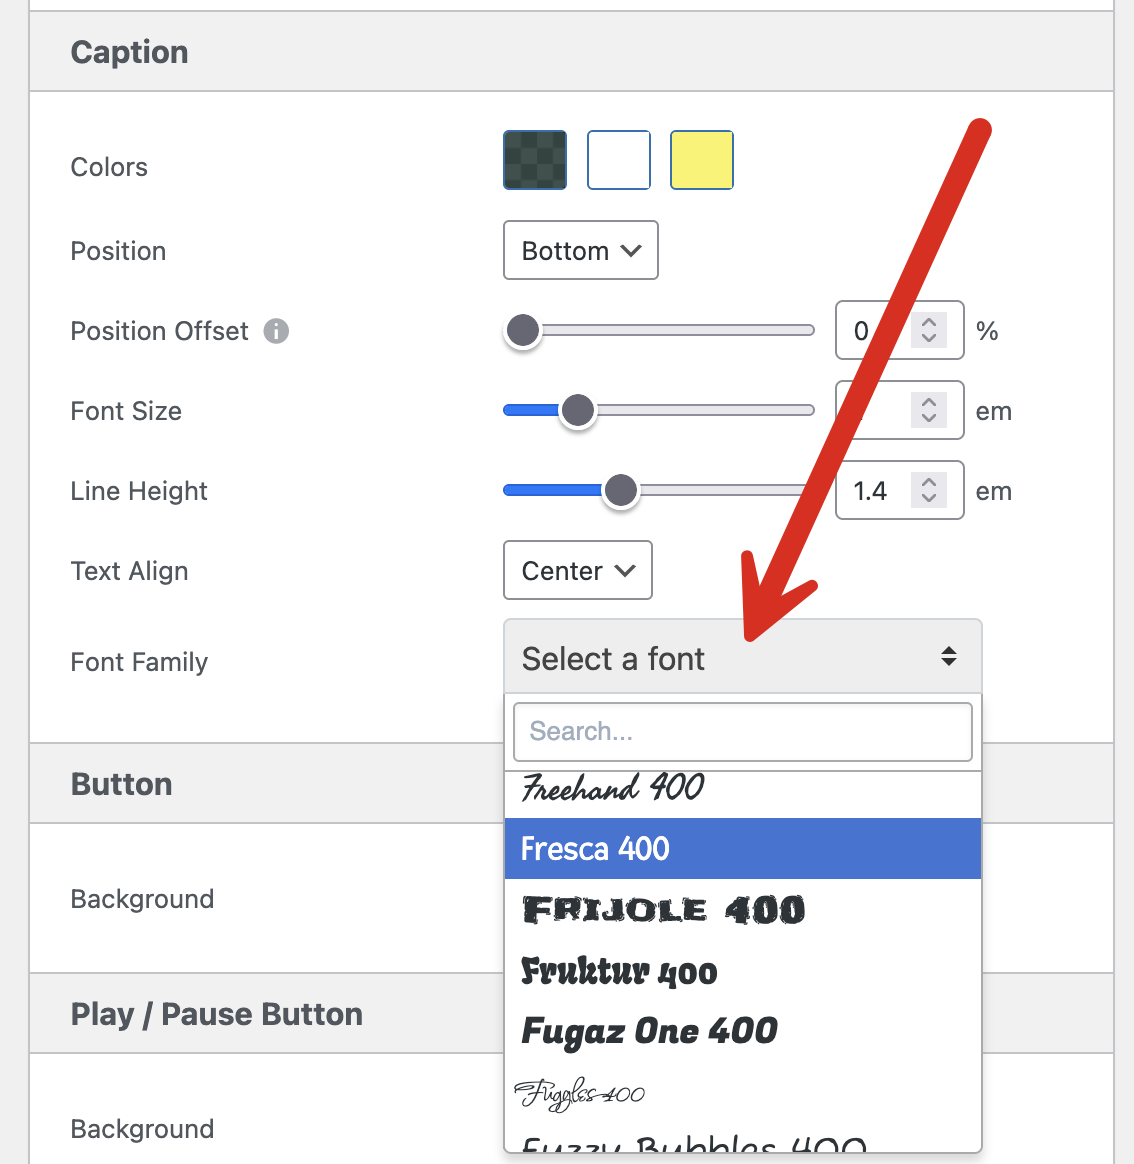Open the yellow caption color swatch
Screen dimensions: 1134x1164
tap(702, 160)
